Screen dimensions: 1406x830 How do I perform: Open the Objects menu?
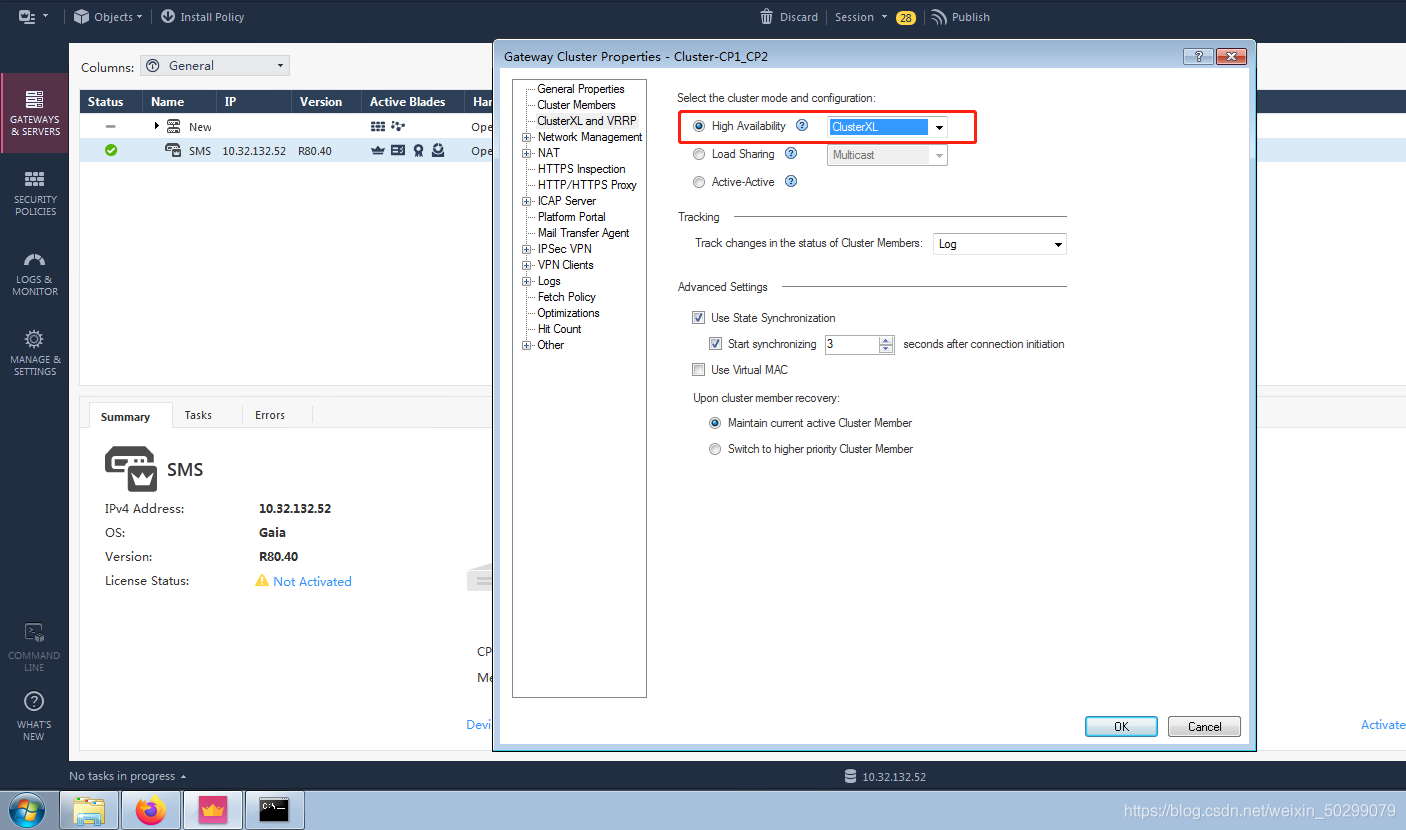coord(108,17)
